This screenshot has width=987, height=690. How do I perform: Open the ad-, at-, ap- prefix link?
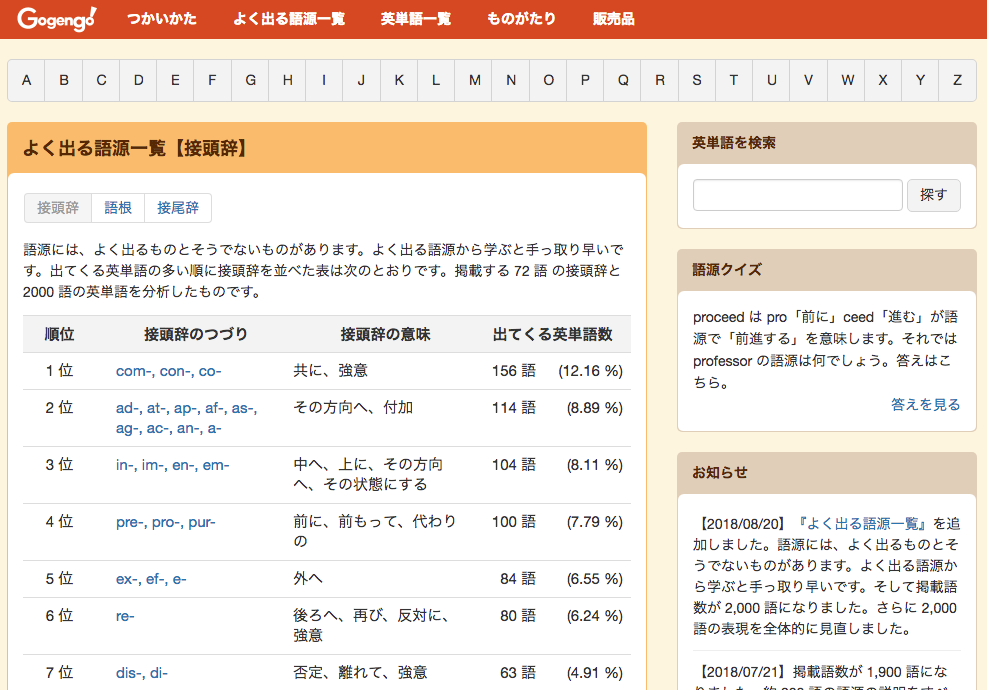186,418
